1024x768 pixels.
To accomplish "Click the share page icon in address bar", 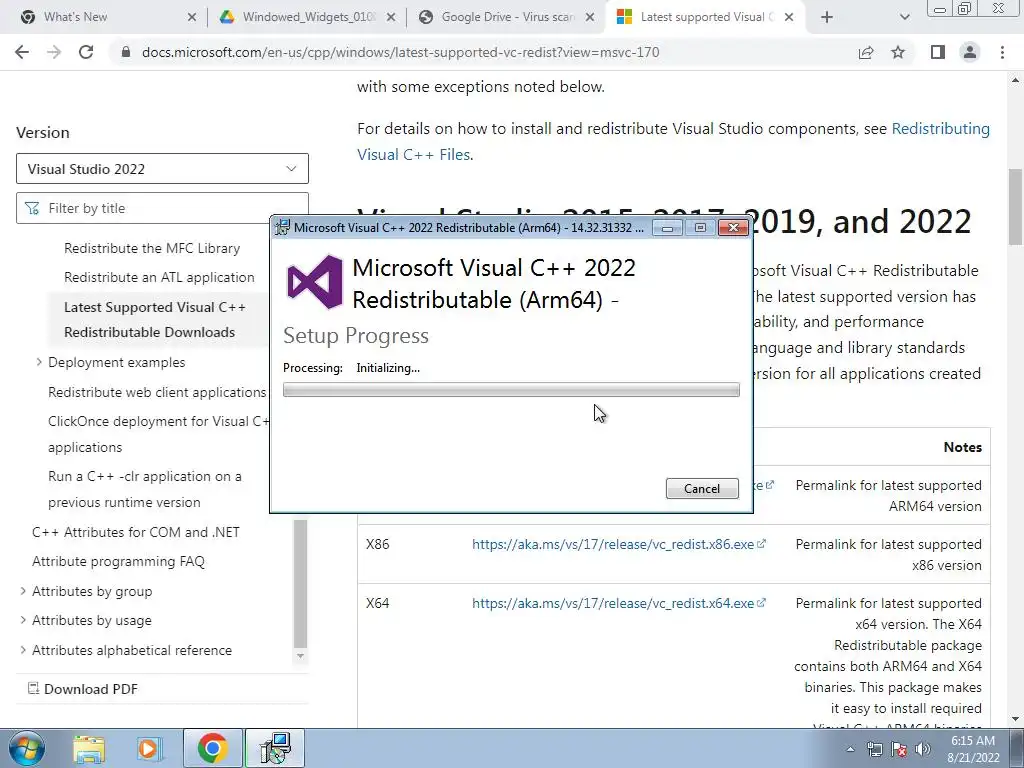I will coord(866,52).
